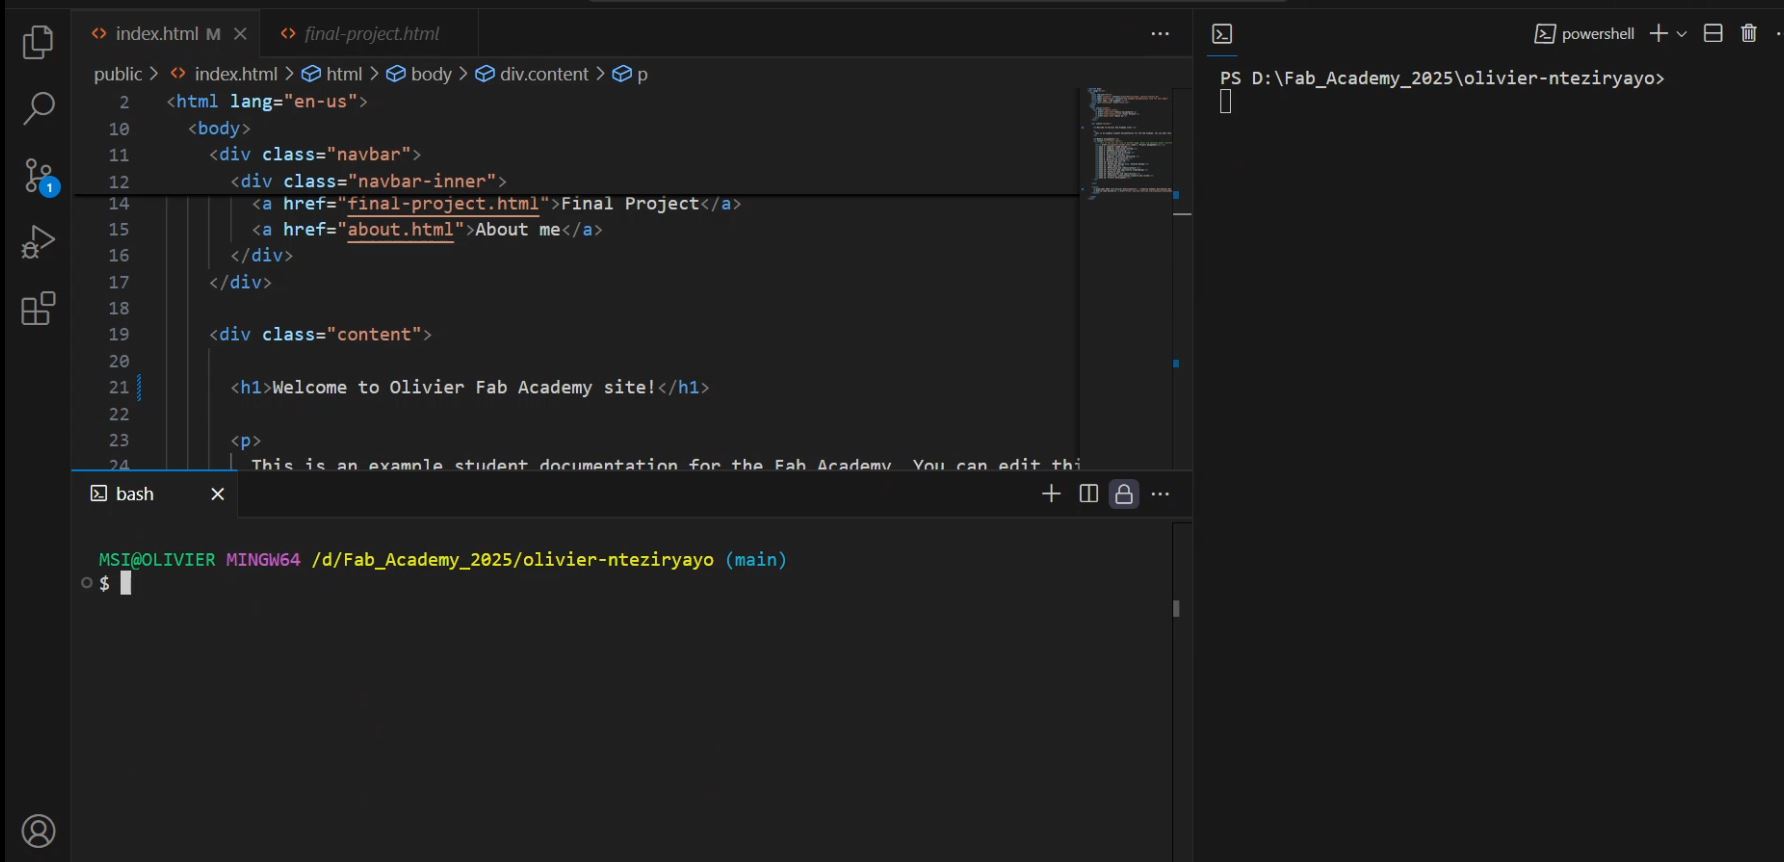Image resolution: width=1784 pixels, height=862 pixels.
Task: Click the bash terminal vertical scrollbar
Action: pyautogui.click(x=1176, y=608)
